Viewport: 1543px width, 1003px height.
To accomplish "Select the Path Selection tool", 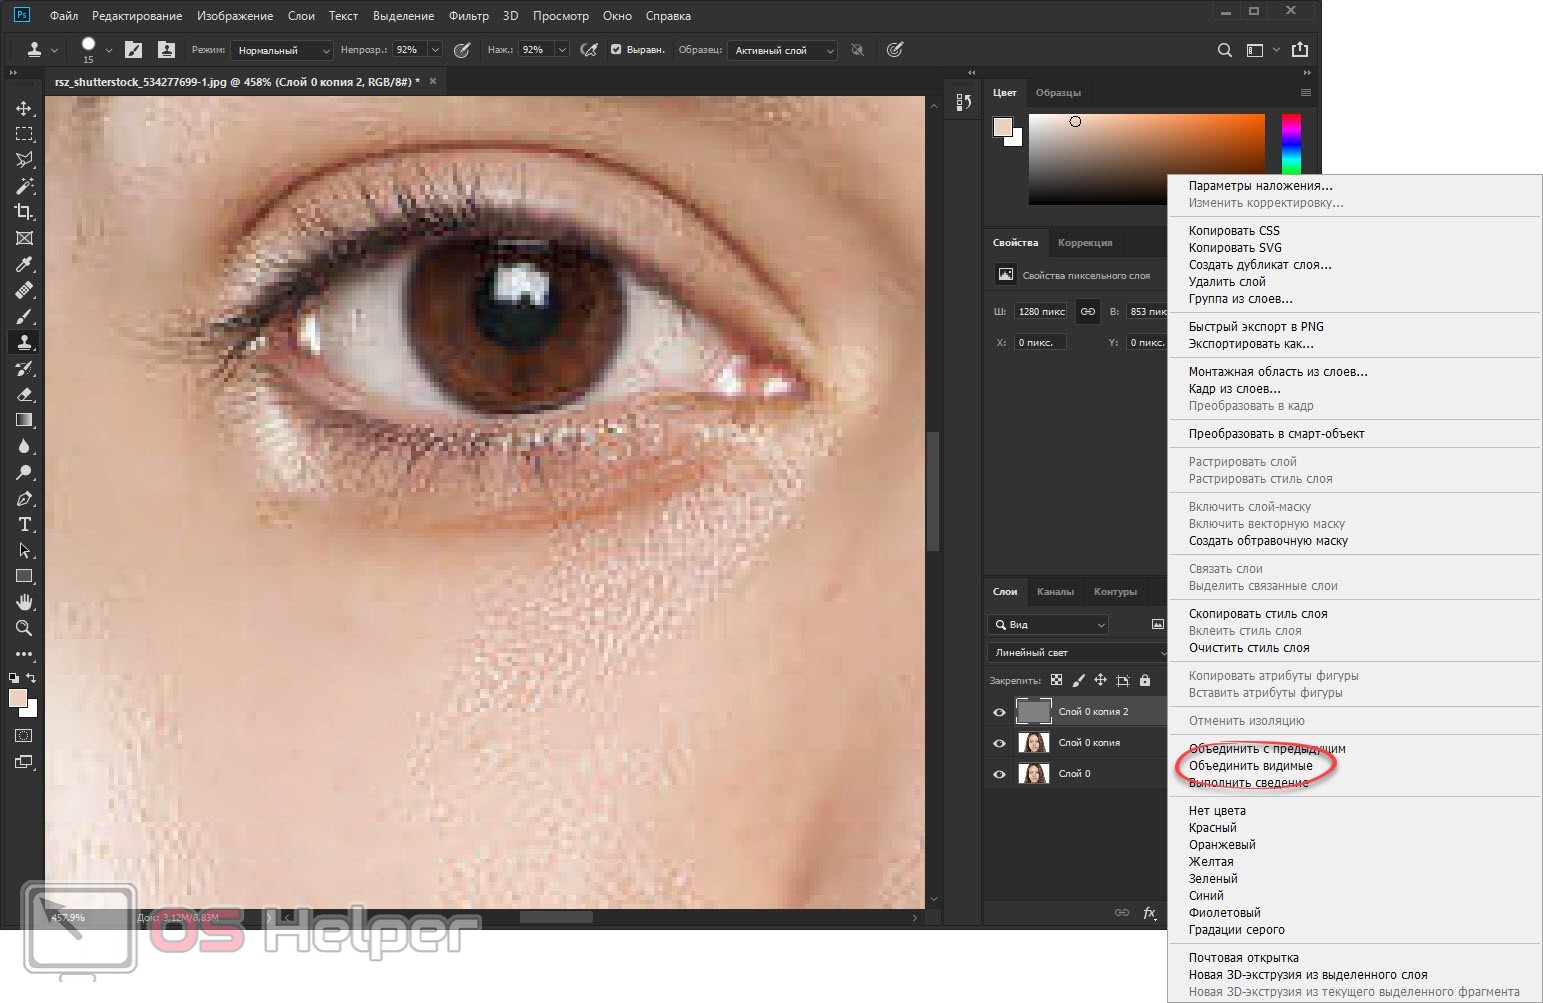I will tap(24, 550).
